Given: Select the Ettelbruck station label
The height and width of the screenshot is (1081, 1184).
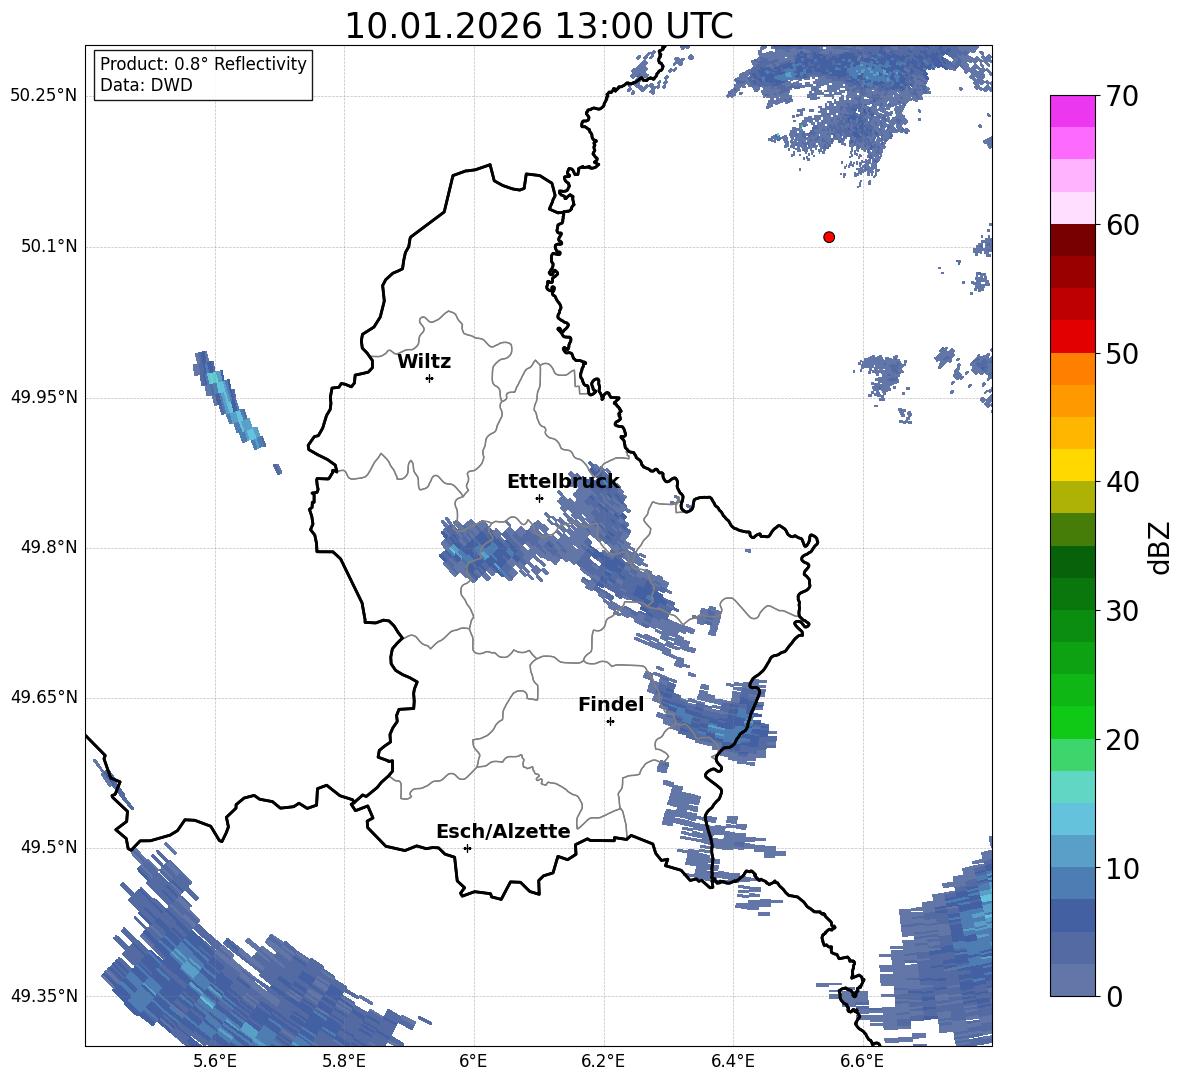Looking at the screenshot, I should [x=563, y=482].
